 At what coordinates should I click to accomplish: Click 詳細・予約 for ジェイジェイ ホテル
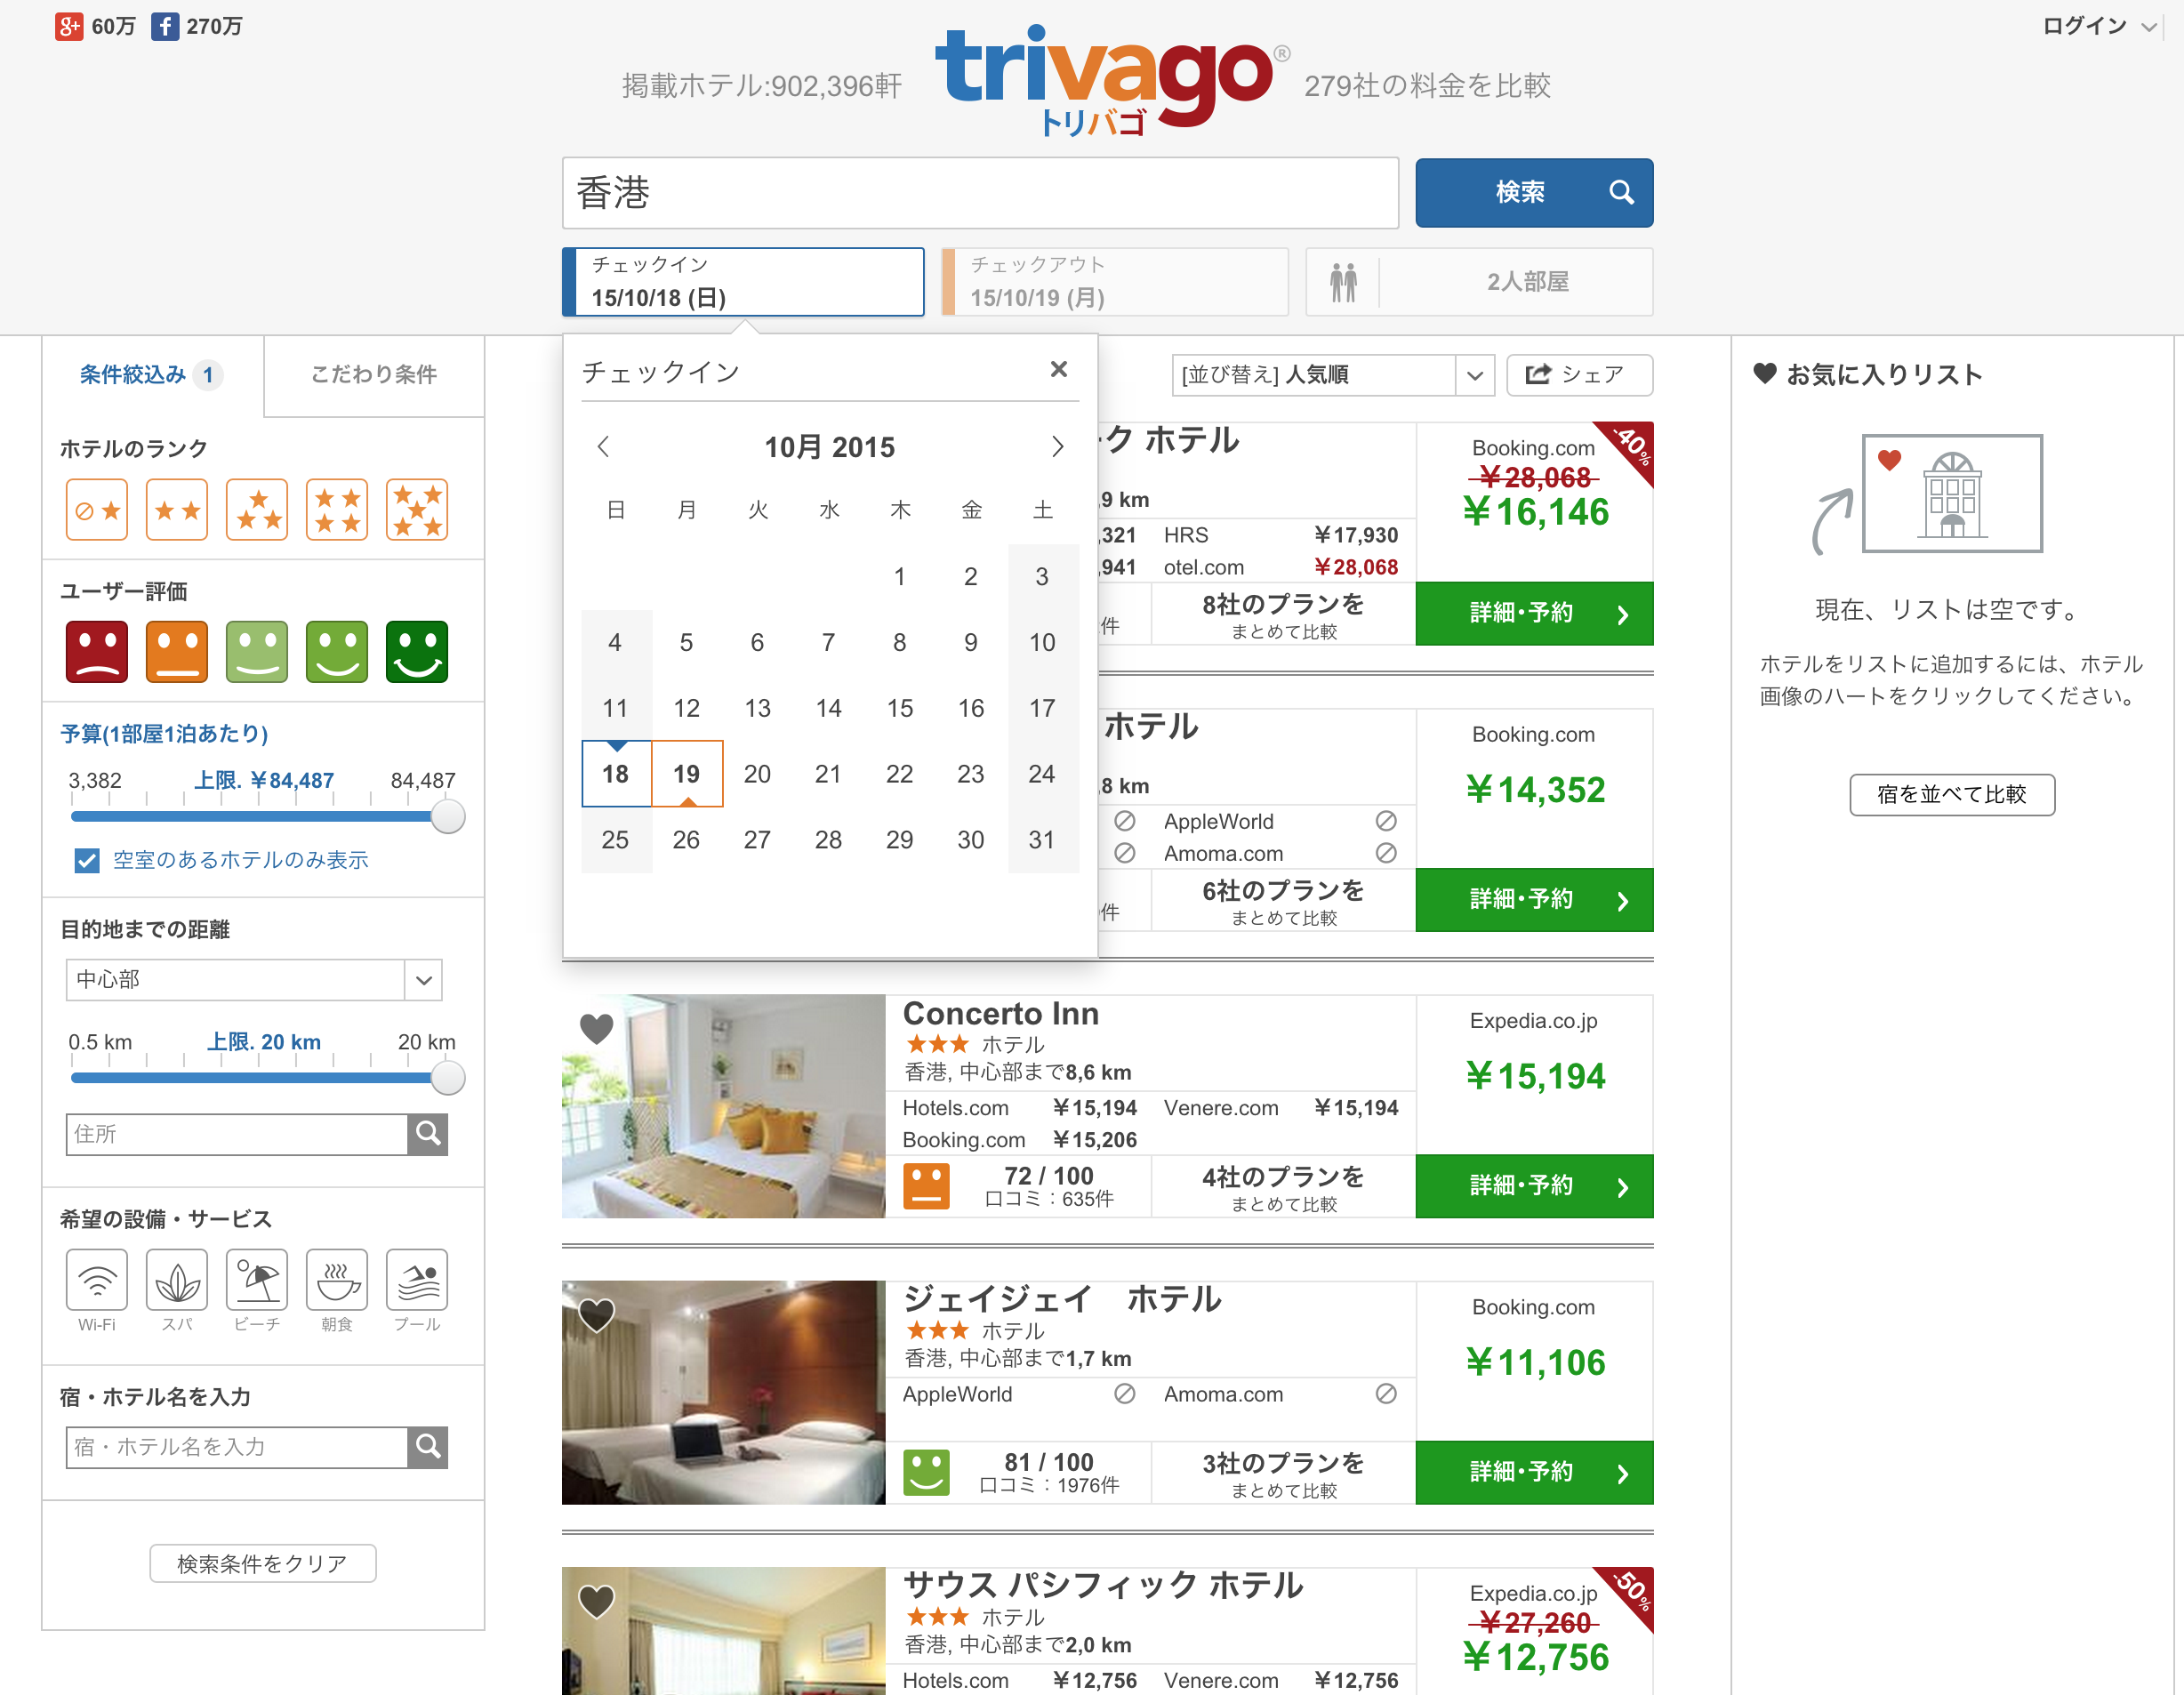pyautogui.click(x=1534, y=1473)
